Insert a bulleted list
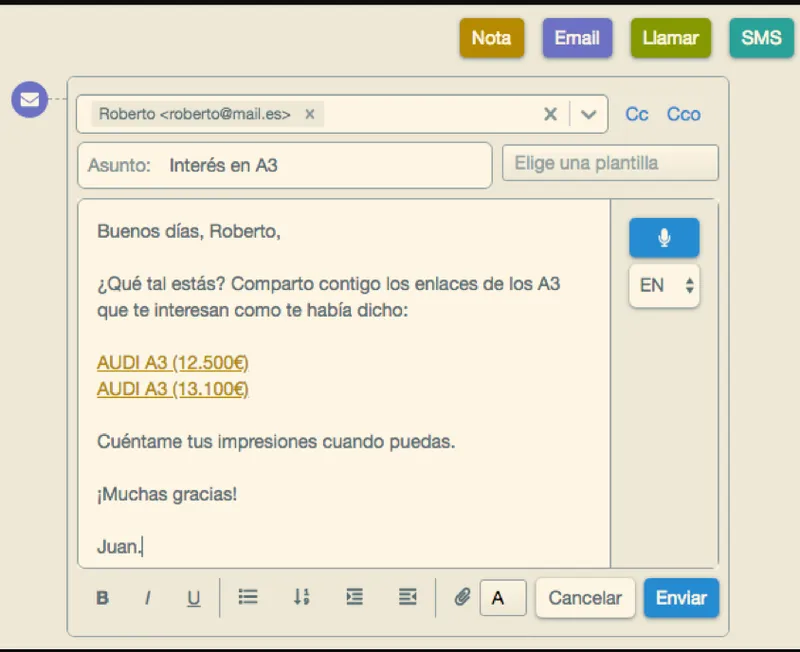The height and width of the screenshot is (652, 800). (x=248, y=596)
